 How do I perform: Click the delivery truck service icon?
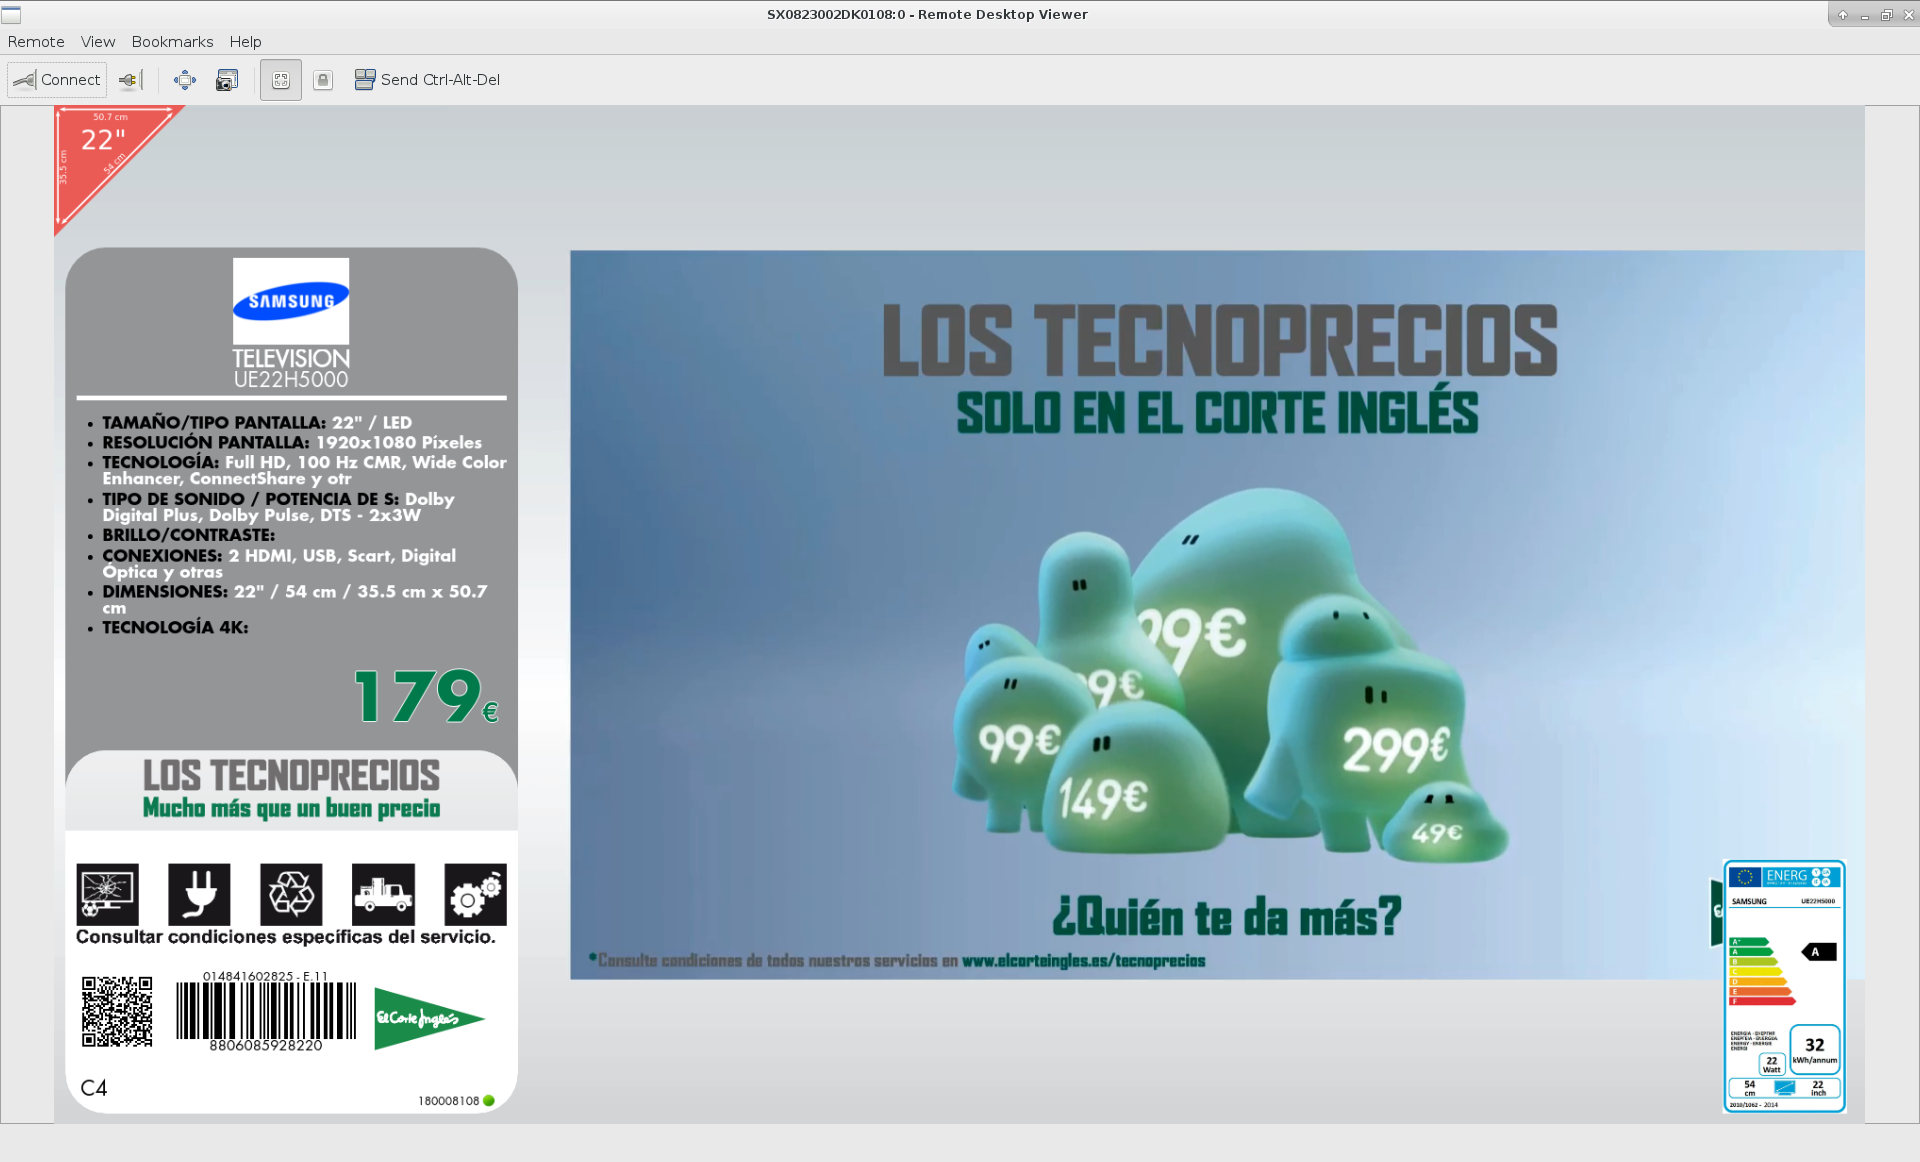coord(383,894)
